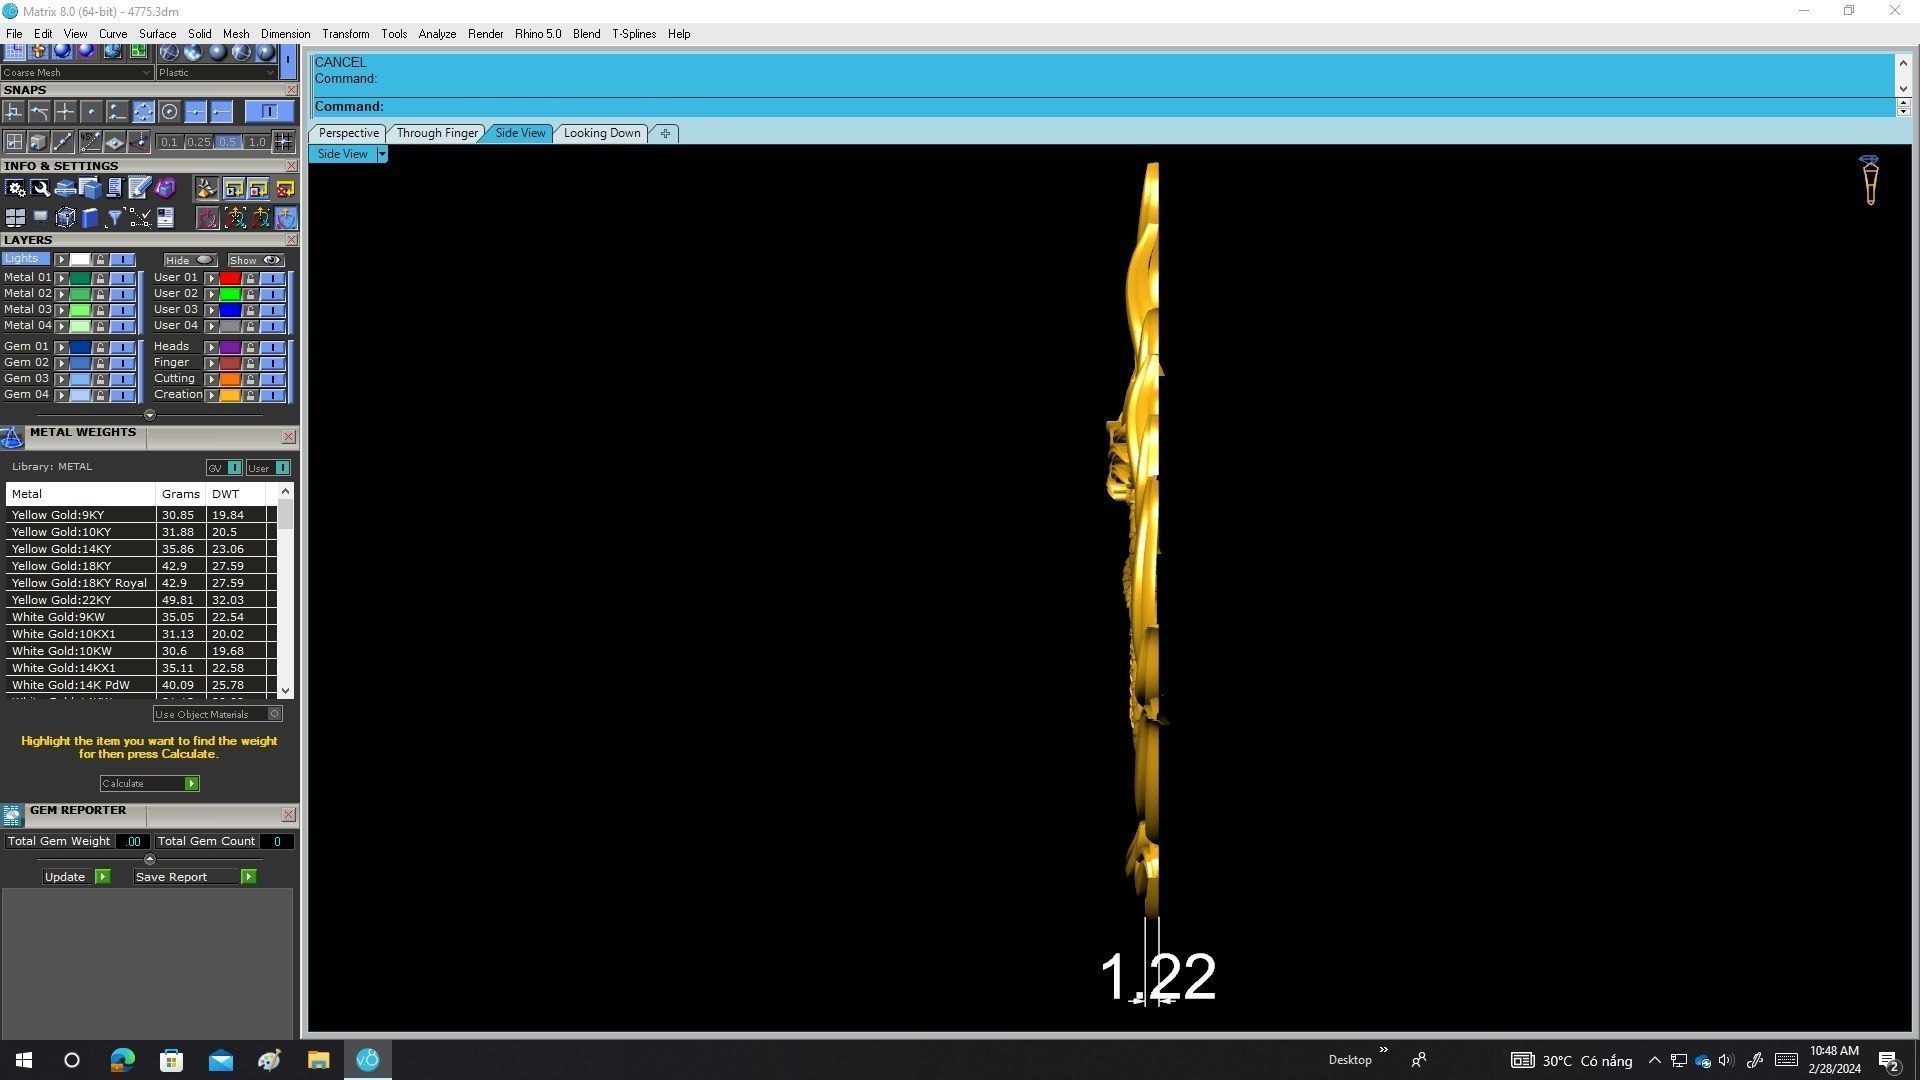This screenshot has height=1080, width=1920.
Task: Click the four-viewport layout icon
Action: (x=15, y=218)
